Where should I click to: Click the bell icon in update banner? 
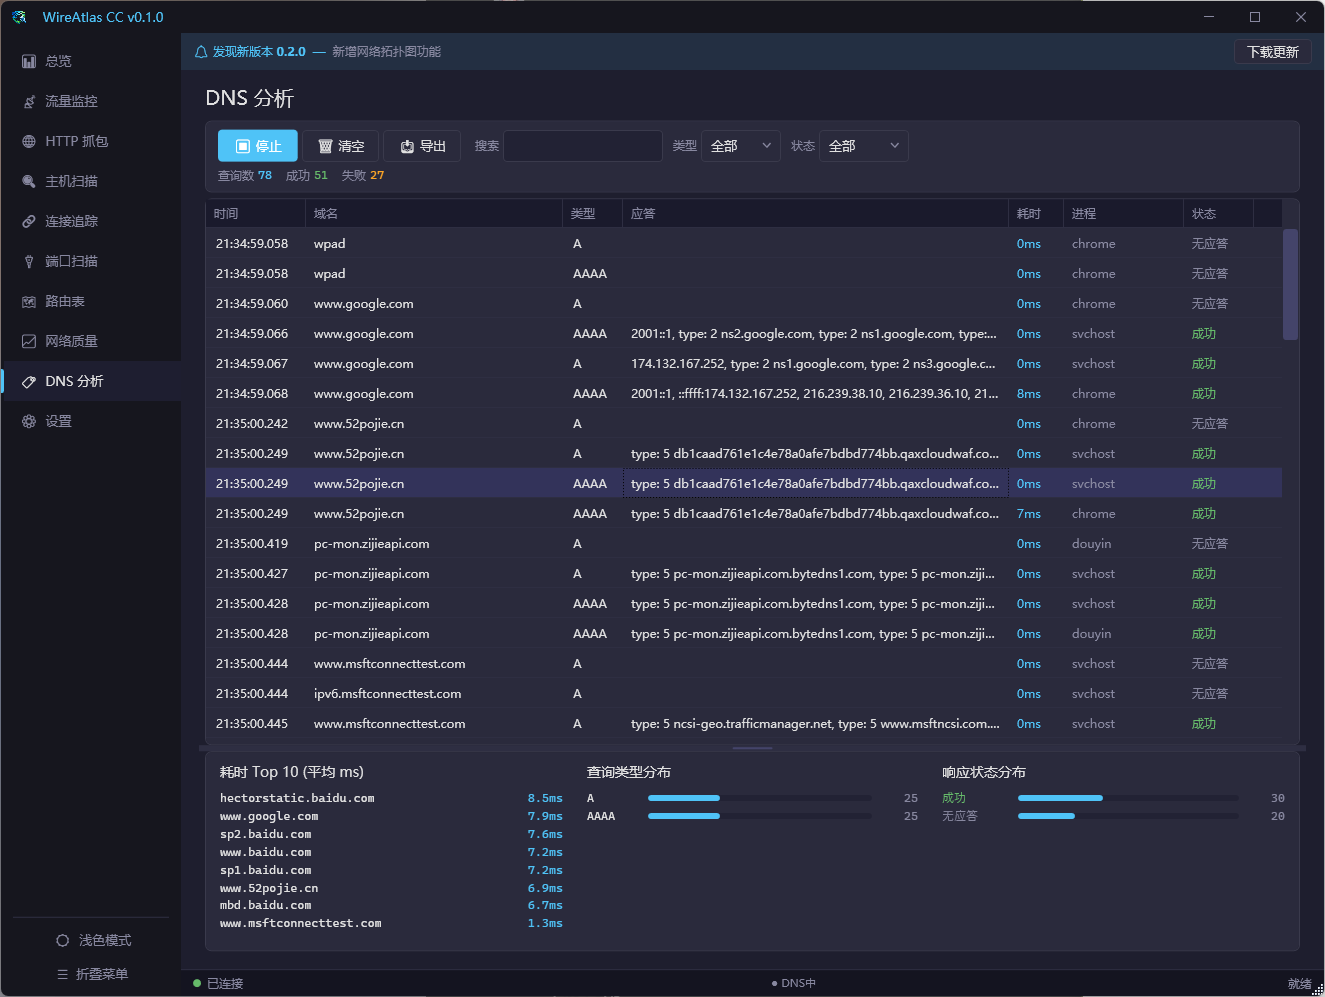tap(201, 51)
